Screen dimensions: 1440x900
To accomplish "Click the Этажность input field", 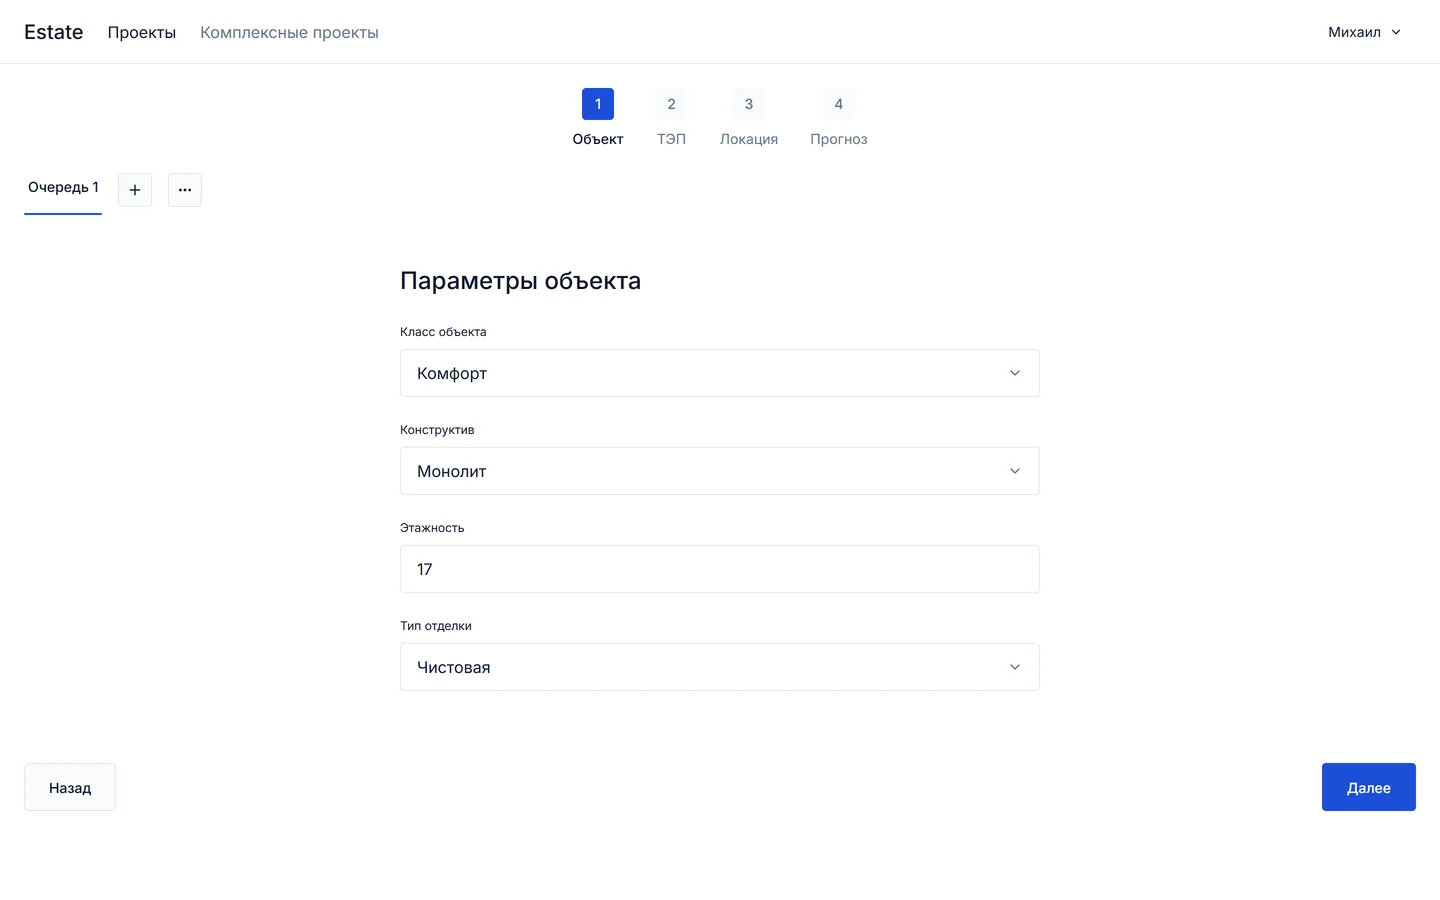I will tap(720, 569).
